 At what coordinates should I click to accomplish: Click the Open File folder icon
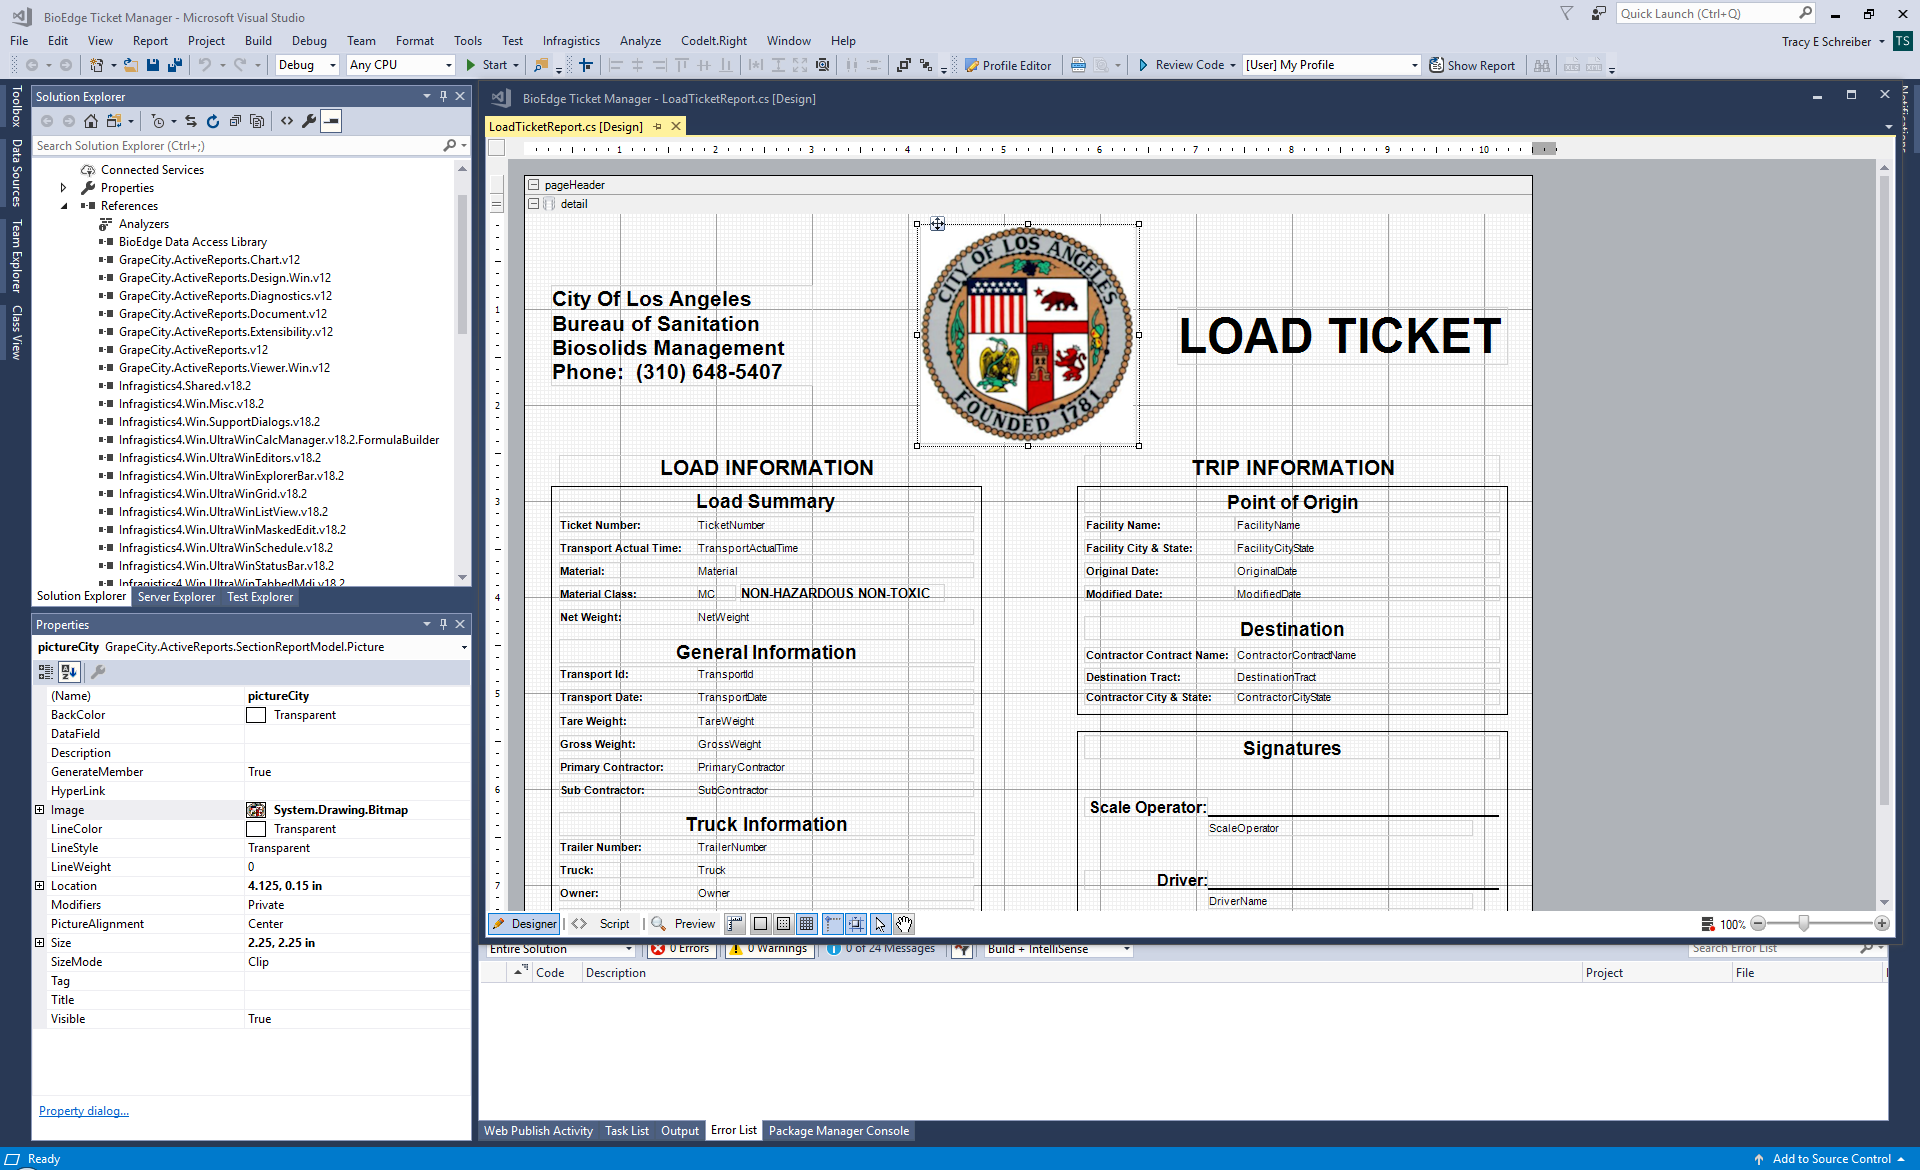click(x=131, y=65)
